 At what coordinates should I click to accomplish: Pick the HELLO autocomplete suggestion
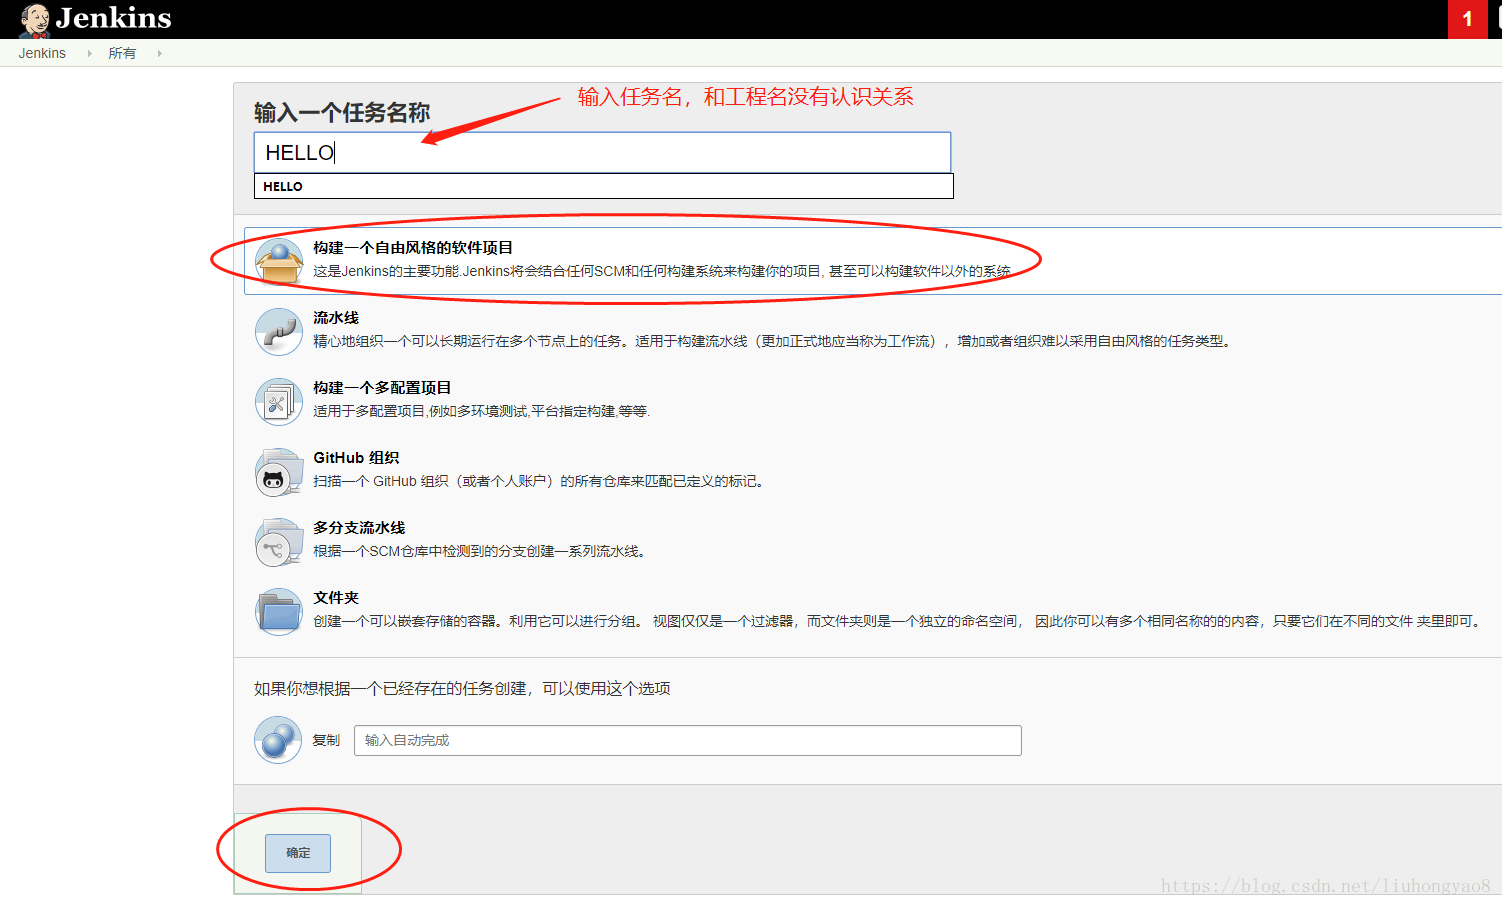point(604,186)
